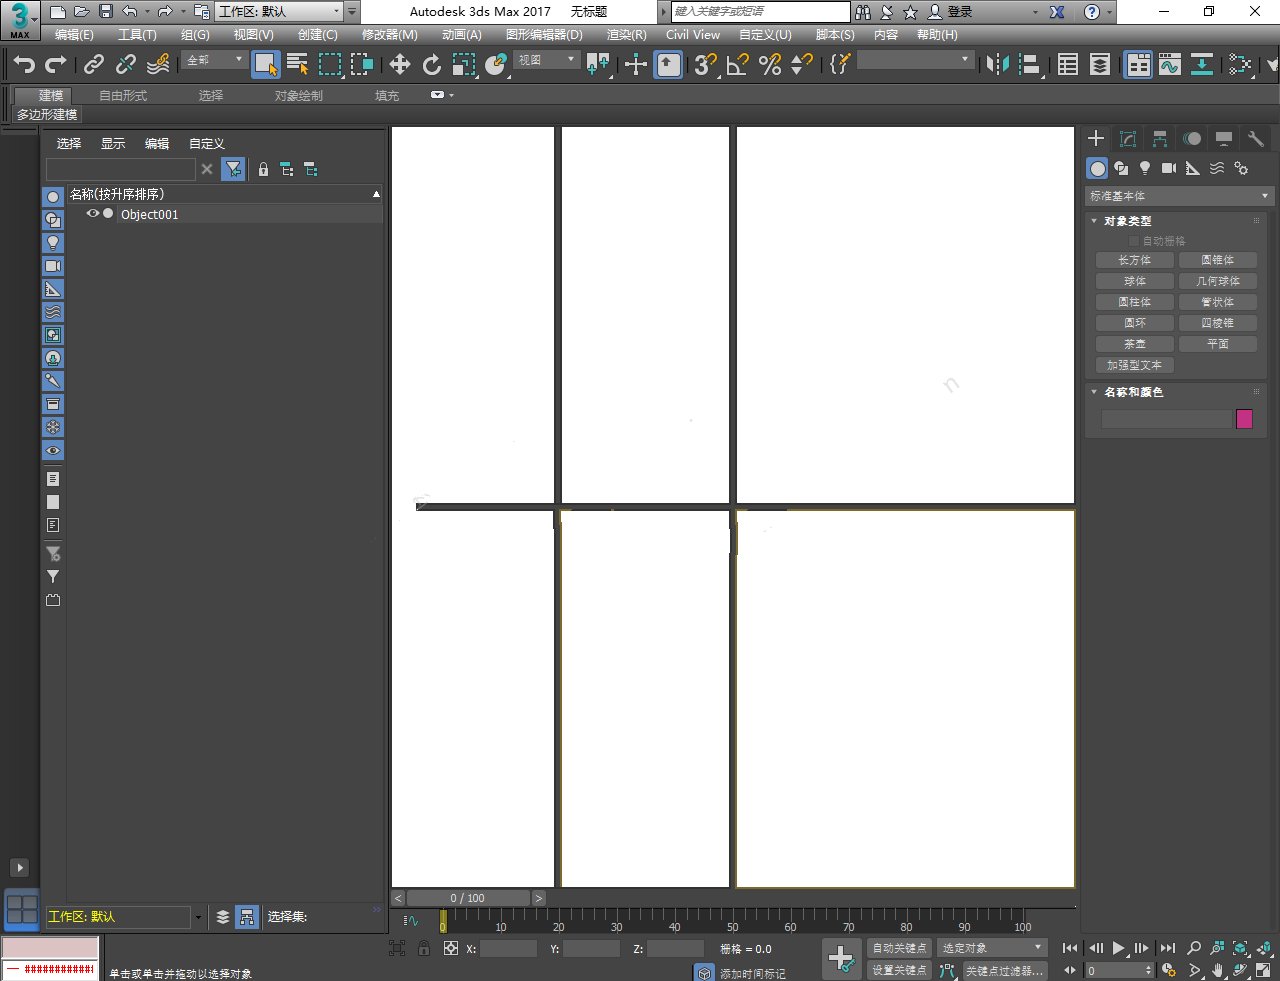Activate the Select and Link tool
The width and height of the screenshot is (1280, 981).
[94, 65]
